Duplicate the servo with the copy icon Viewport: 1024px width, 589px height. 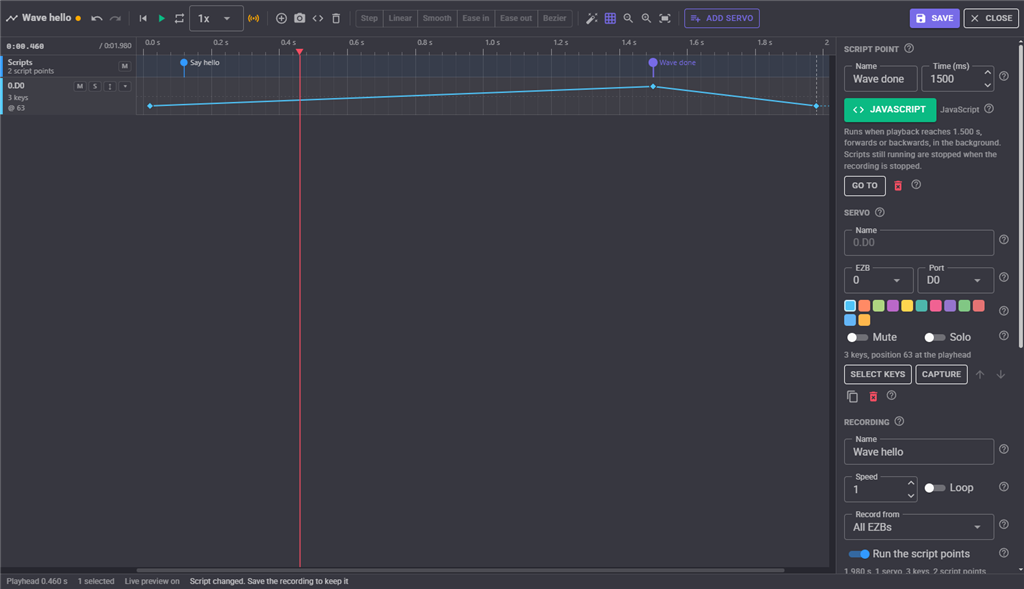tap(852, 396)
